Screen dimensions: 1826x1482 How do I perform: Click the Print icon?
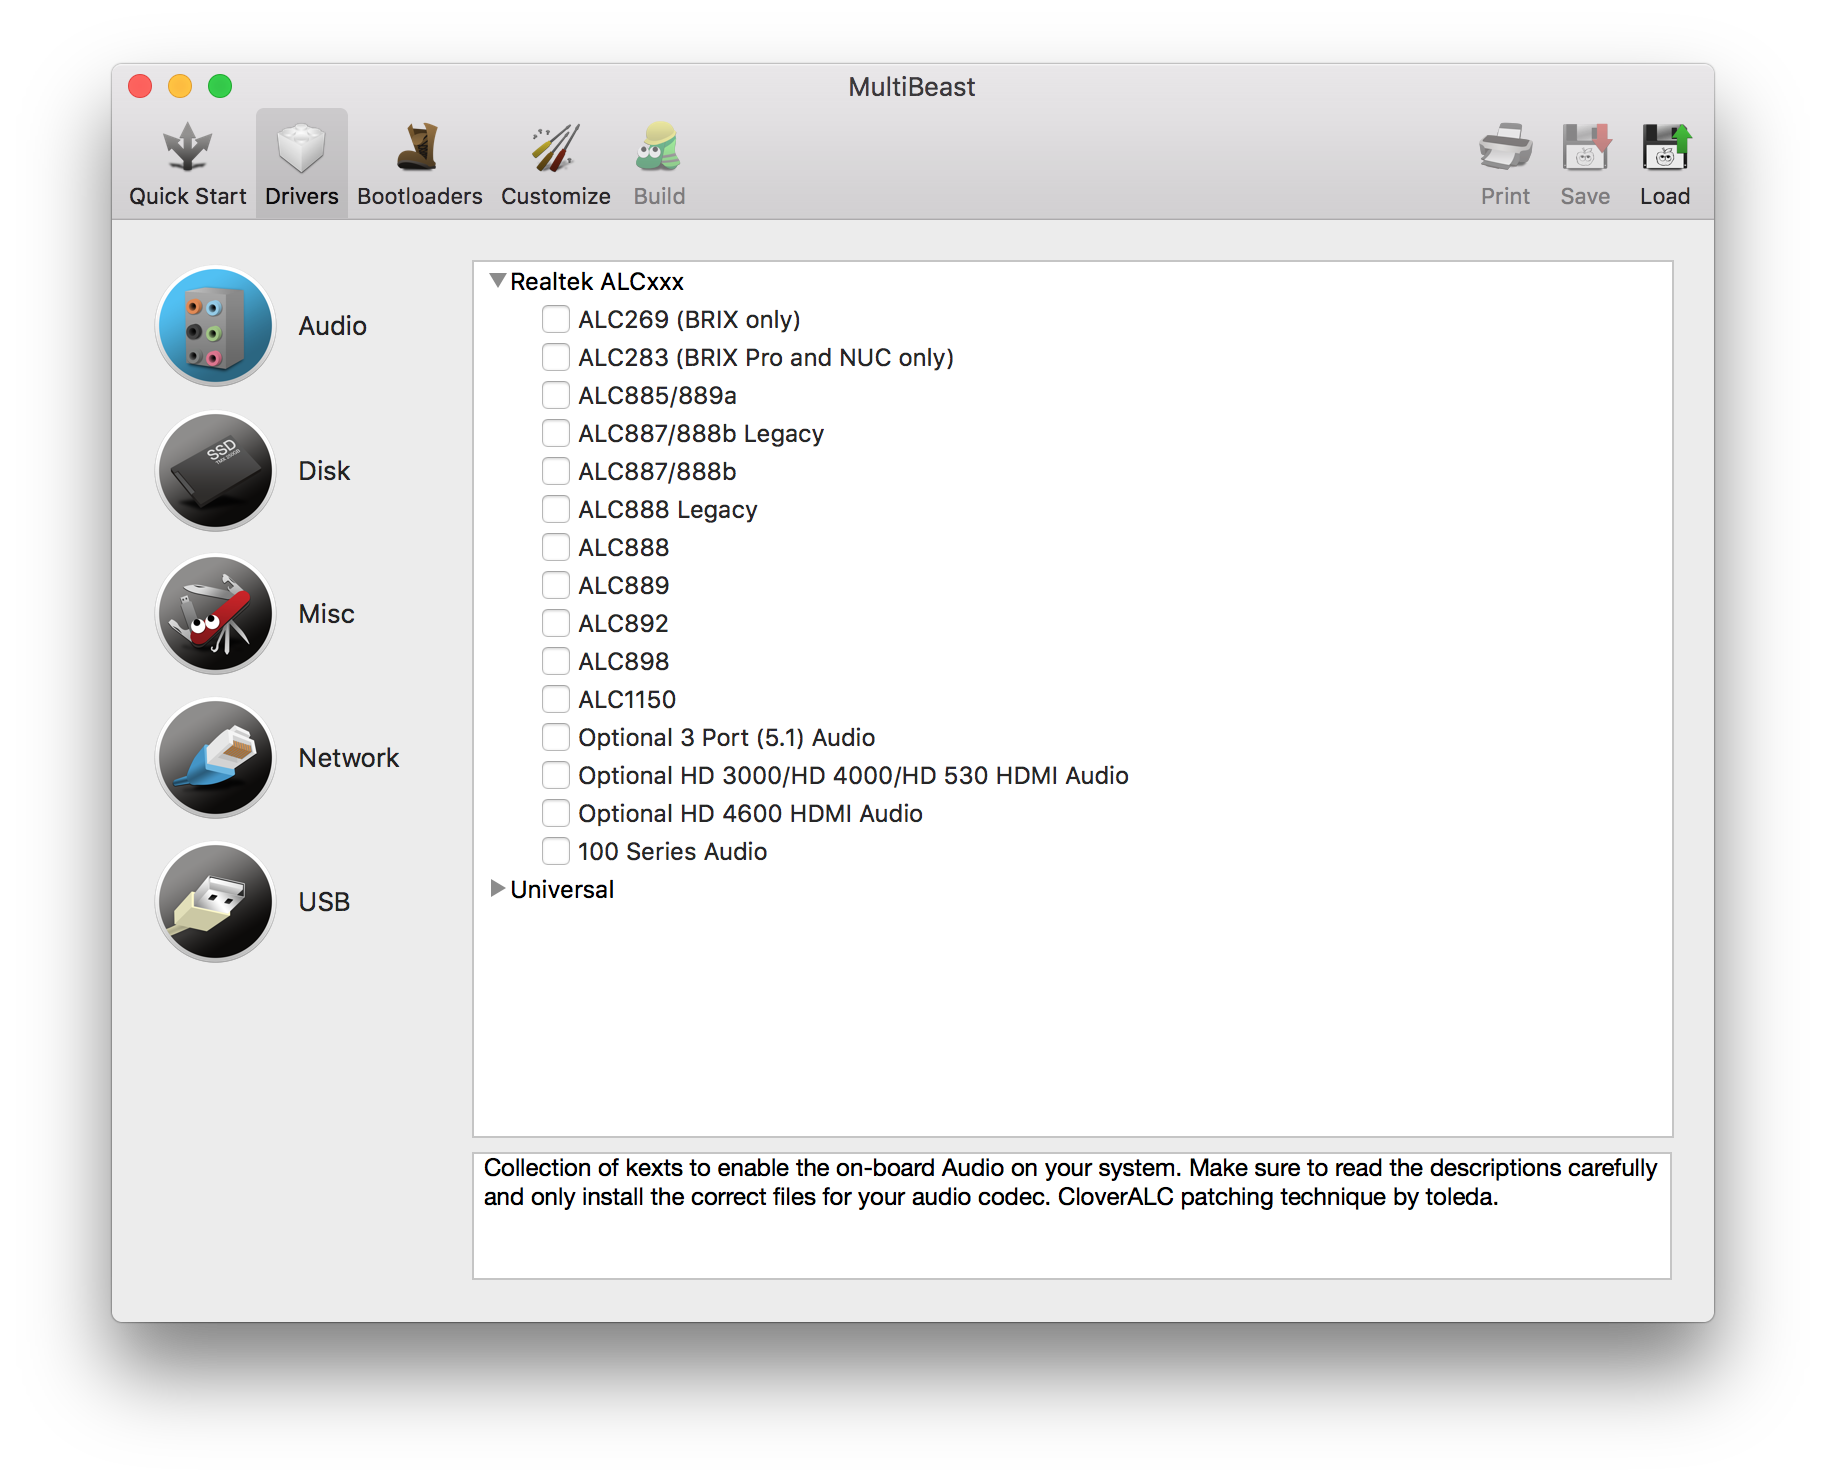pos(1504,160)
